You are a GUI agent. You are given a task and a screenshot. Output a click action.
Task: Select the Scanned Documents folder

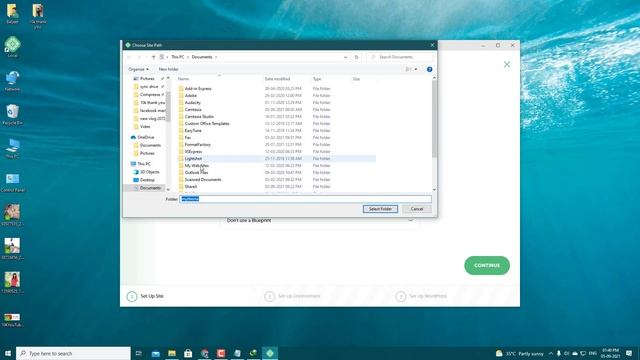[203, 180]
